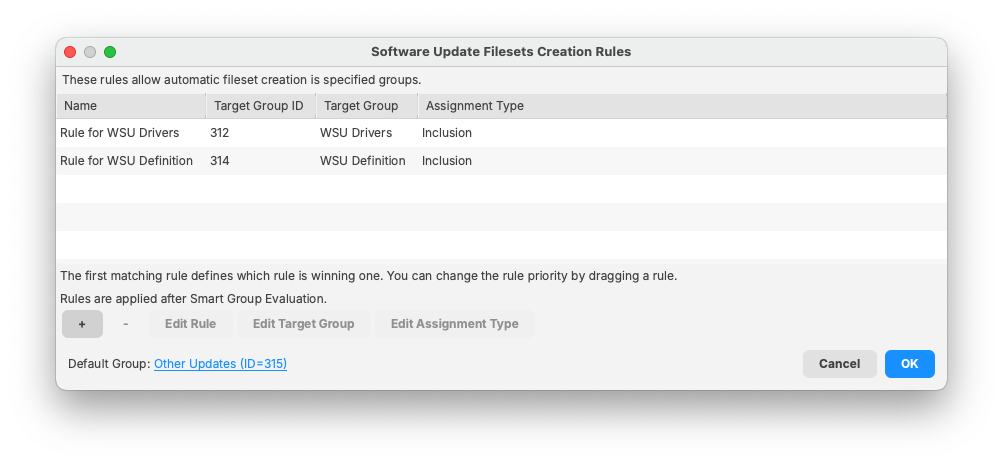The height and width of the screenshot is (464, 1003).
Task: Click the WSU Definition target group cell
Action: pyautogui.click(x=363, y=161)
